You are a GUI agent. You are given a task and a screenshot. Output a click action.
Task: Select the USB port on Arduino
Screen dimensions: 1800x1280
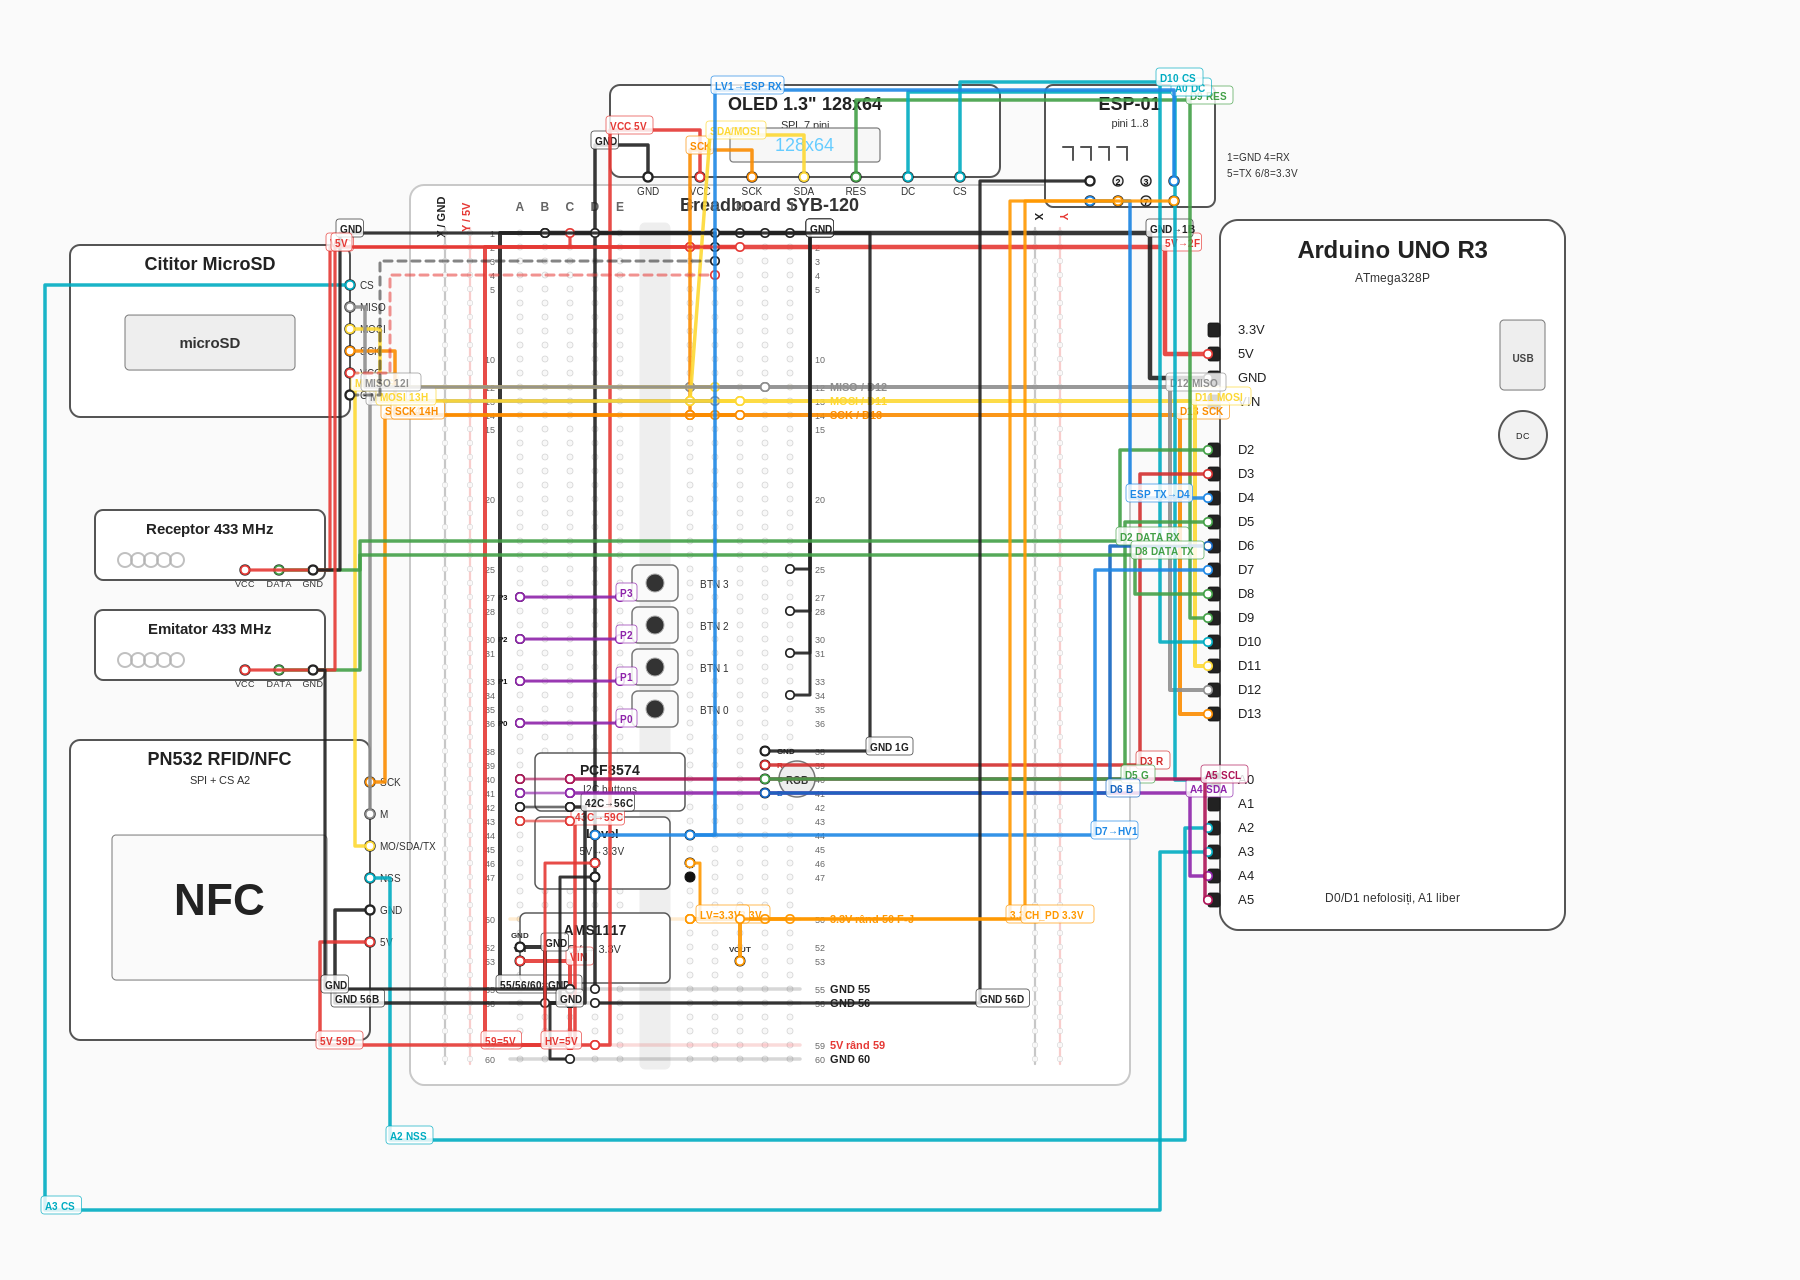(x=1522, y=355)
